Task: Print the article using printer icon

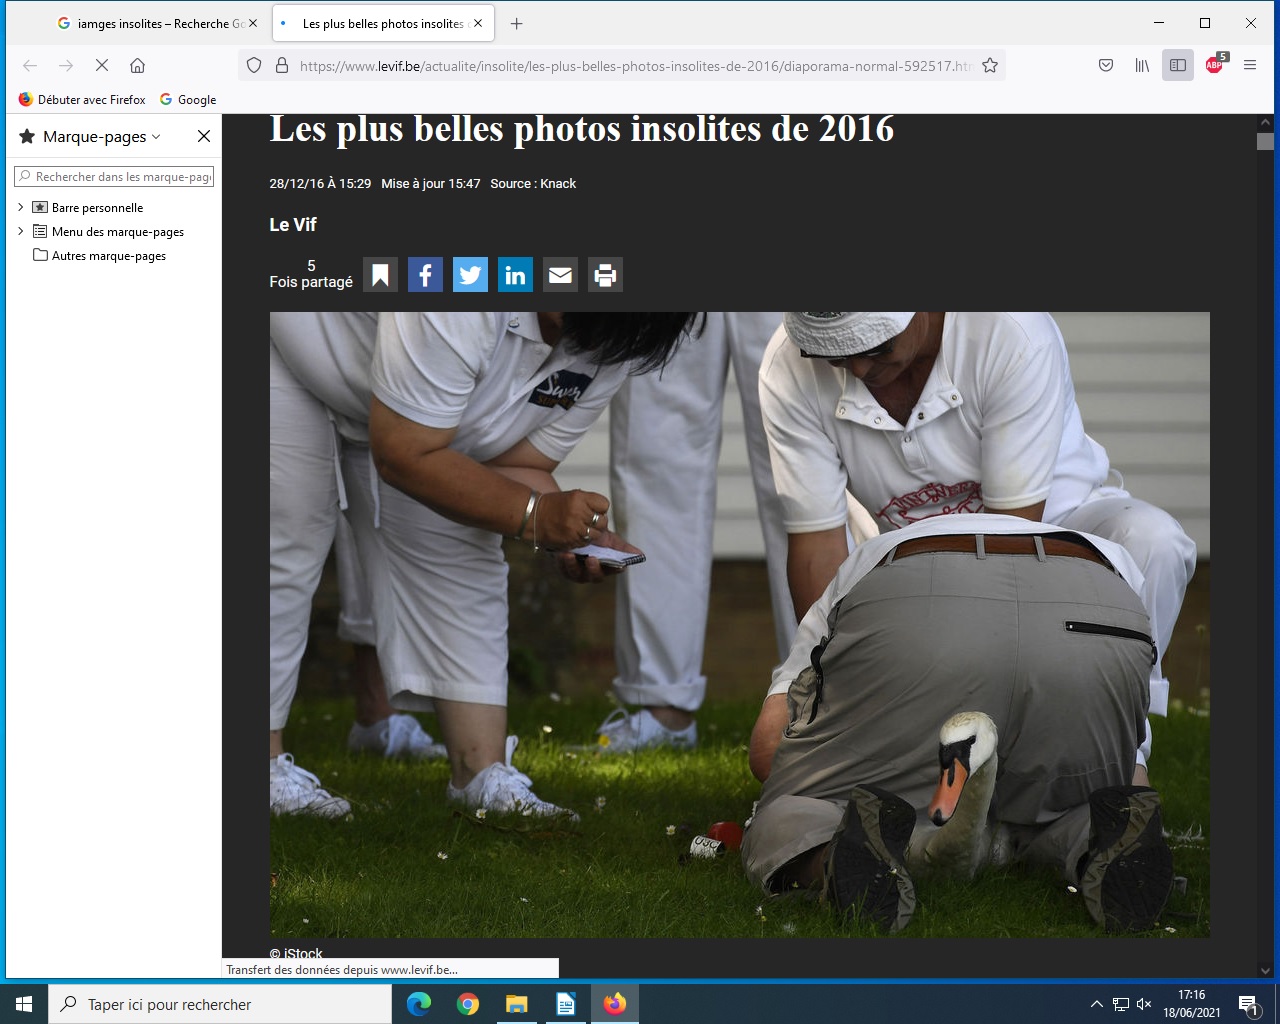Action: 605,275
